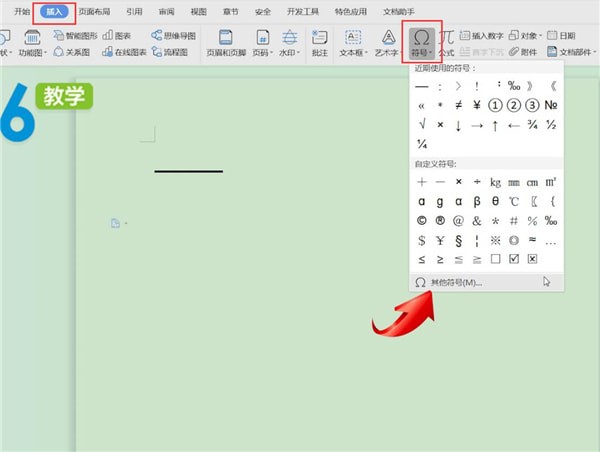The width and height of the screenshot is (600, 452).
Task: Insert the ≠ not-equal symbol
Action: click(459, 105)
